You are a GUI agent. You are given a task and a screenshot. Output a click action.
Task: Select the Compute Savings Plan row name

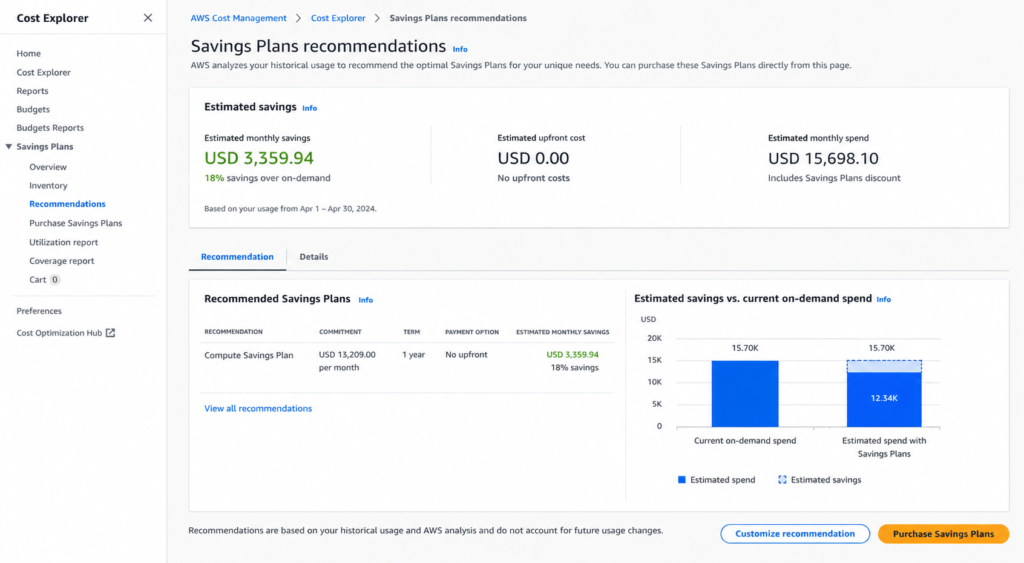pyautogui.click(x=249, y=355)
